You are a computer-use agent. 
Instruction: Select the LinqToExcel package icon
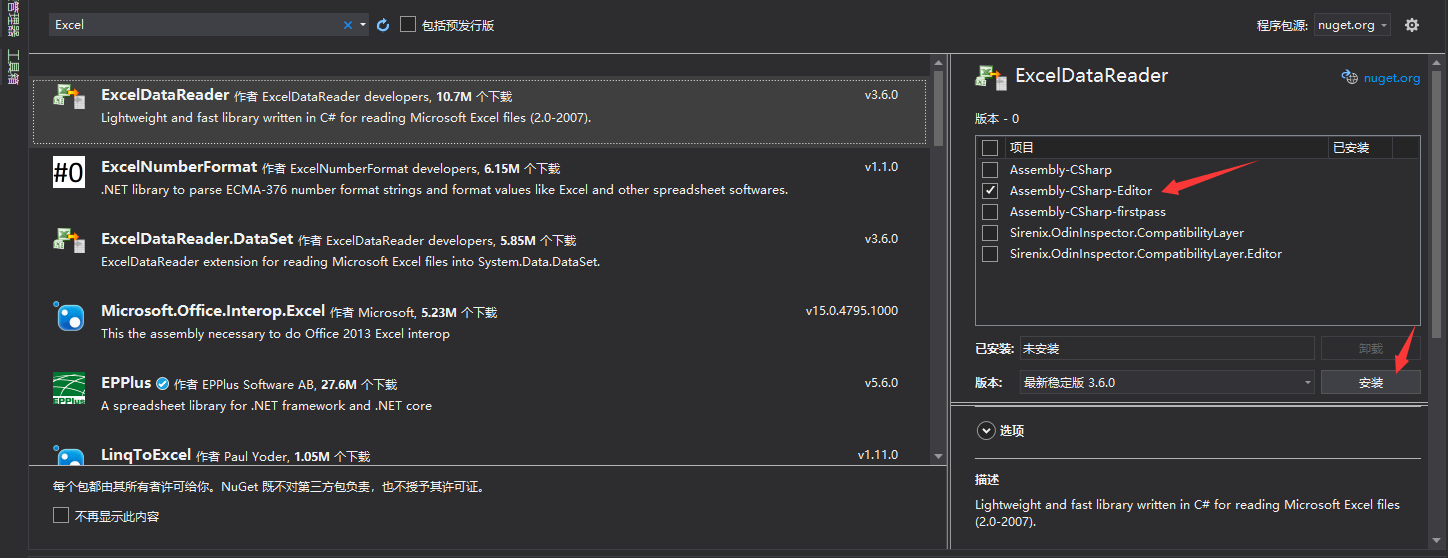pos(69,457)
